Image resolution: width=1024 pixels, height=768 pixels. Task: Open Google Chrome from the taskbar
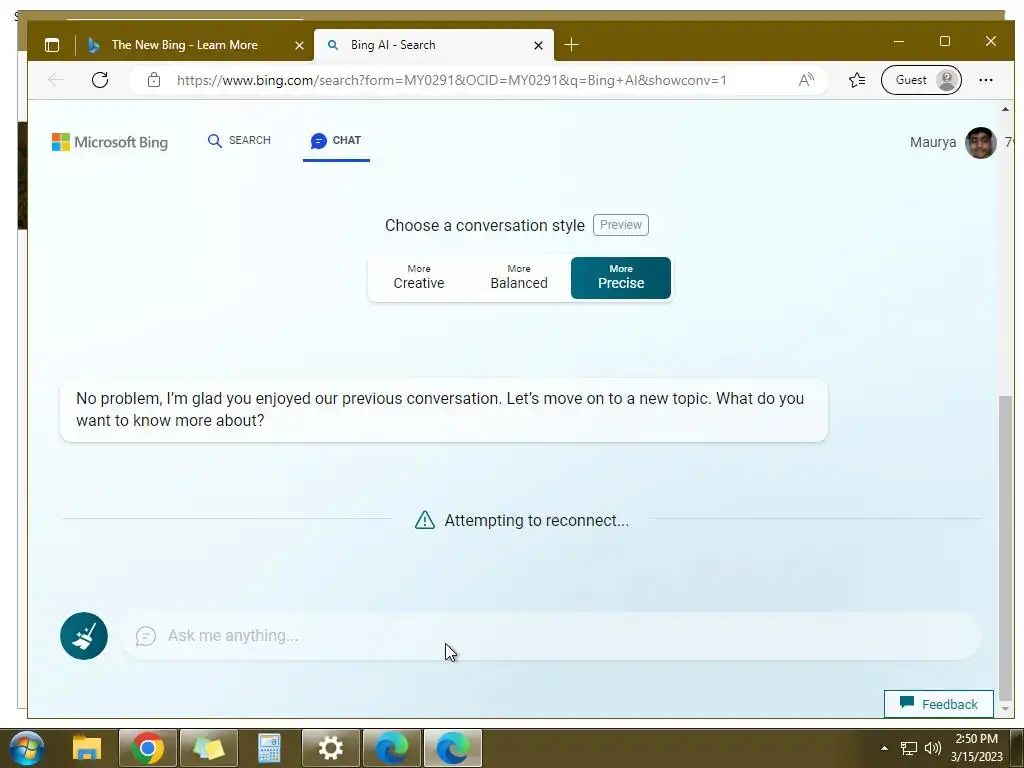coord(148,748)
